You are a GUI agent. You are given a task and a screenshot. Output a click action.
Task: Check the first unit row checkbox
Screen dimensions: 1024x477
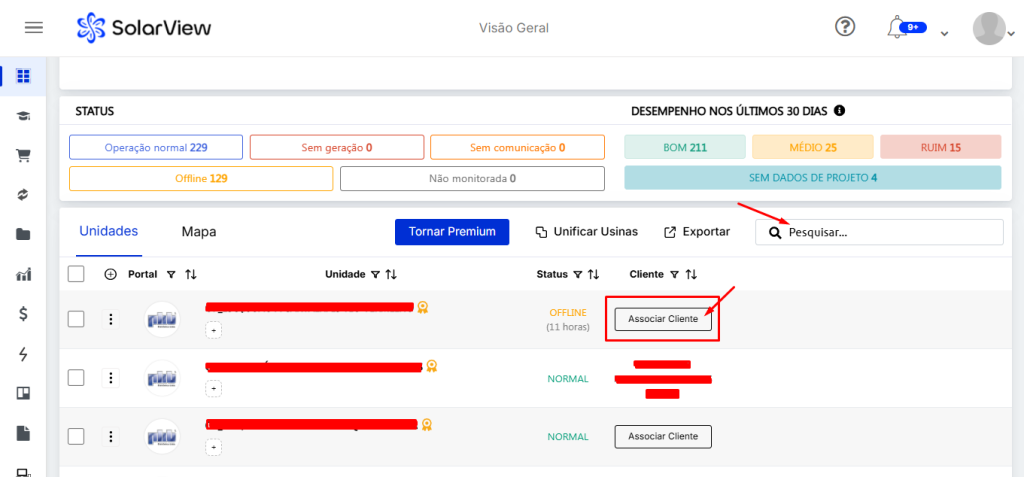(x=76, y=319)
